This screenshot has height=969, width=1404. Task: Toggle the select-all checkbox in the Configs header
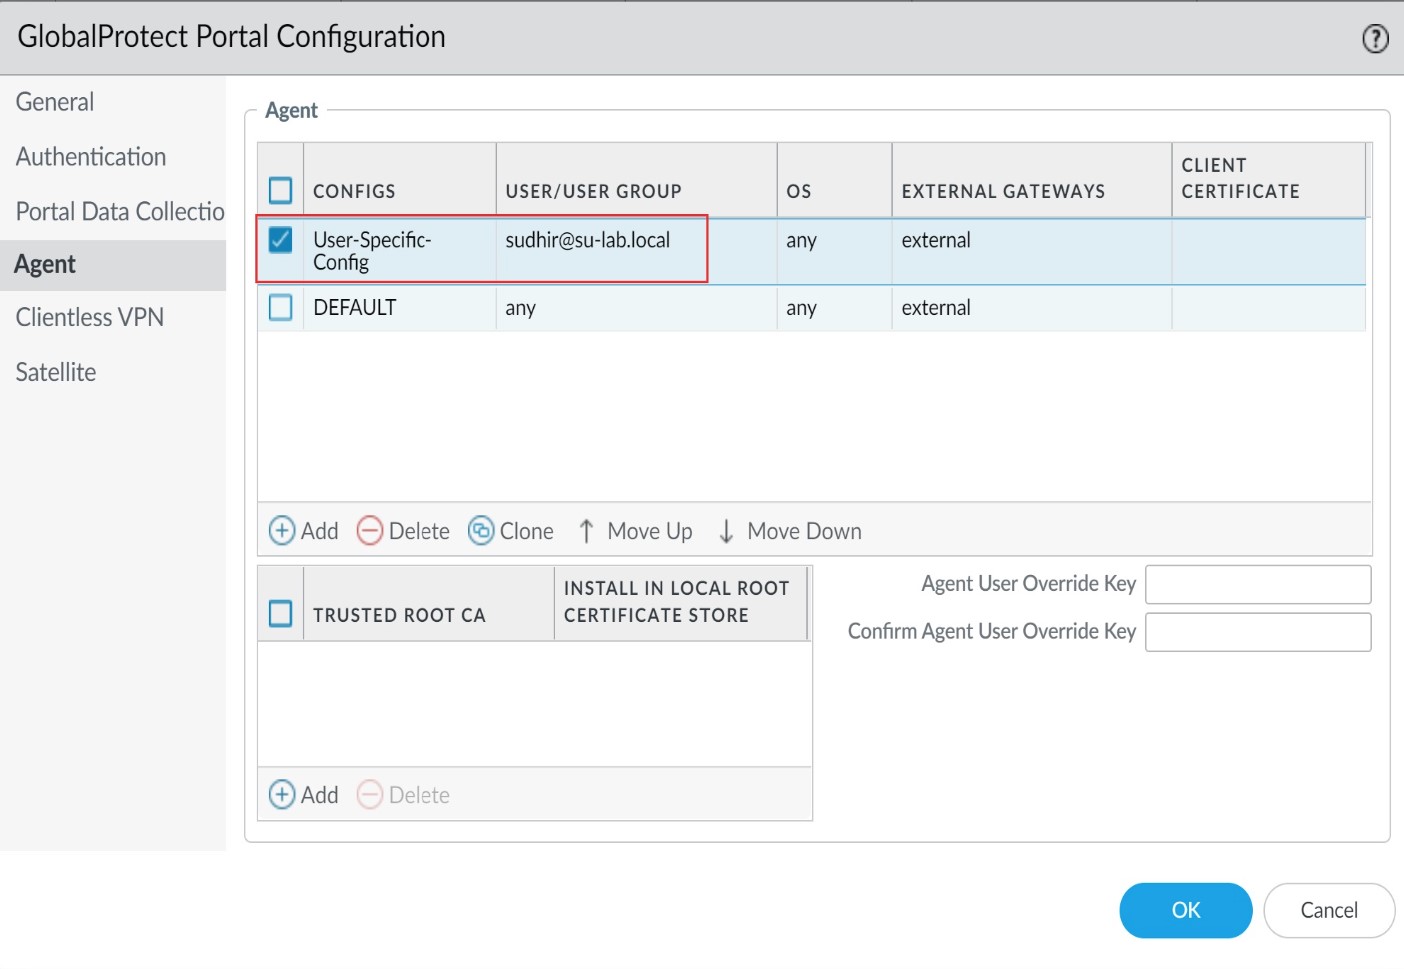click(x=280, y=189)
